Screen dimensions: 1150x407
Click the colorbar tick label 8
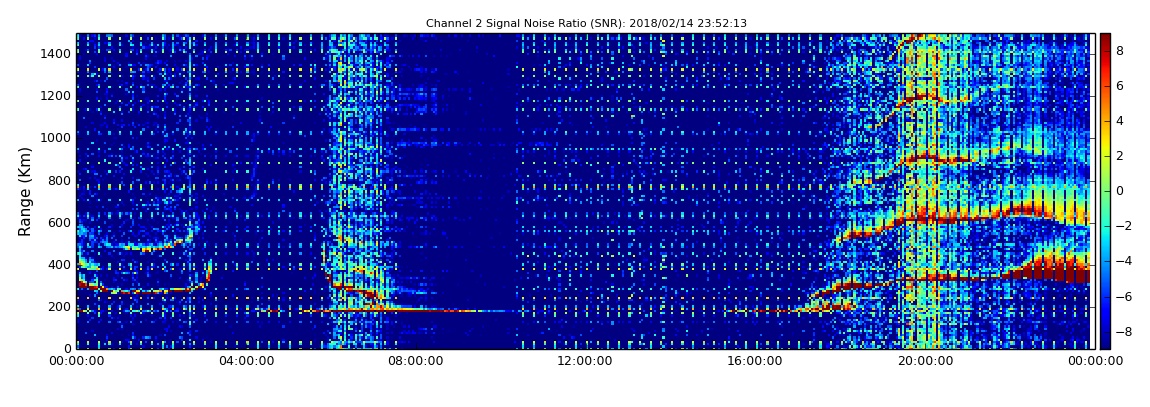coord(1120,51)
